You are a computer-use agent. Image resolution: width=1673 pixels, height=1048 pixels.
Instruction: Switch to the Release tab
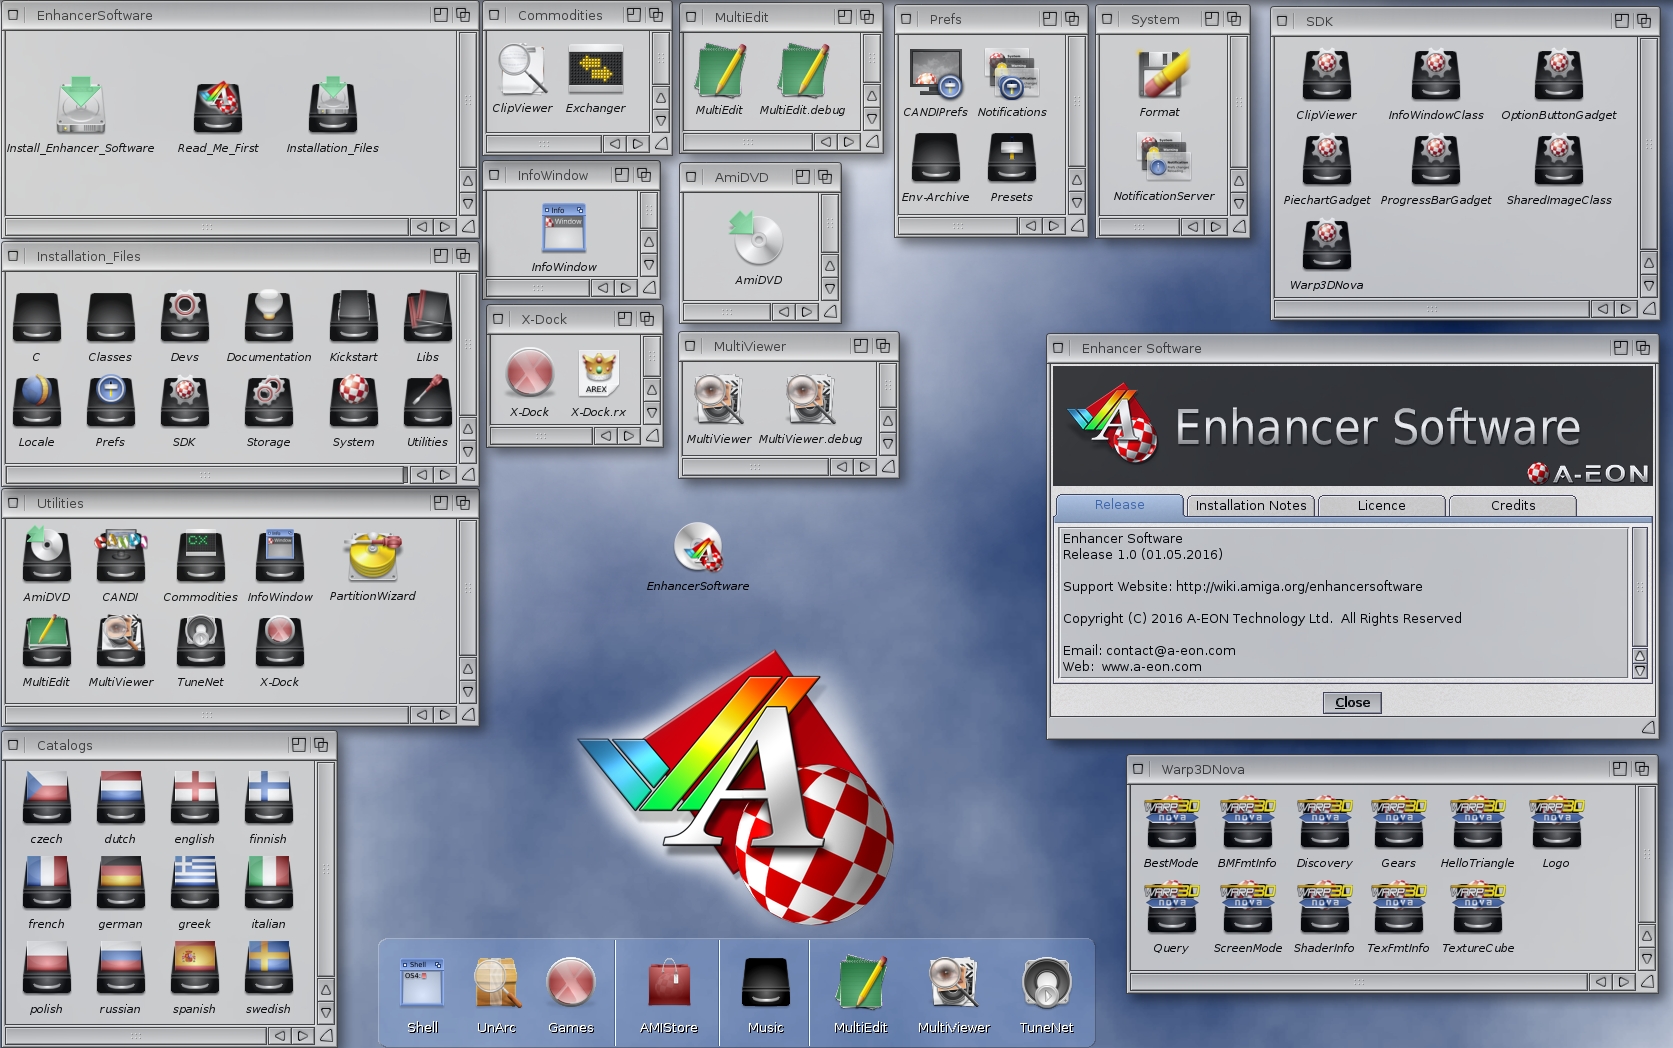[1120, 505]
